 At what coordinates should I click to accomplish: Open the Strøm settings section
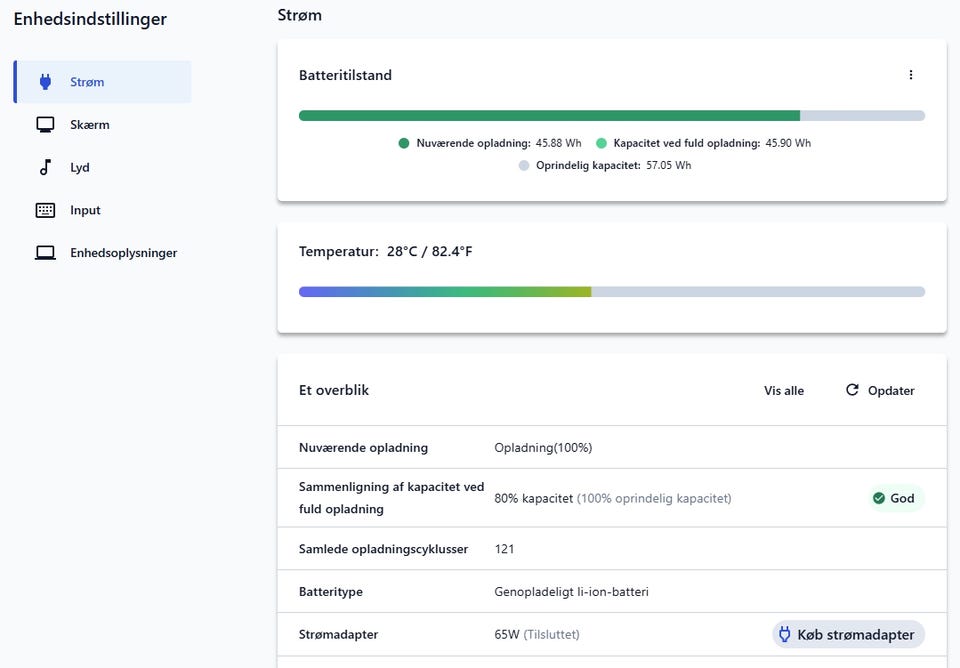click(x=88, y=82)
